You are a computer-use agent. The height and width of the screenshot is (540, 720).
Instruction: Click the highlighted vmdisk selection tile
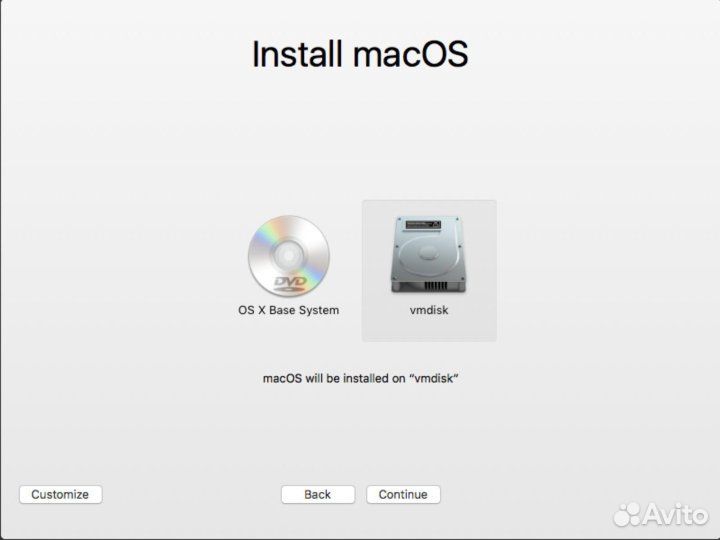click(429, 270)
